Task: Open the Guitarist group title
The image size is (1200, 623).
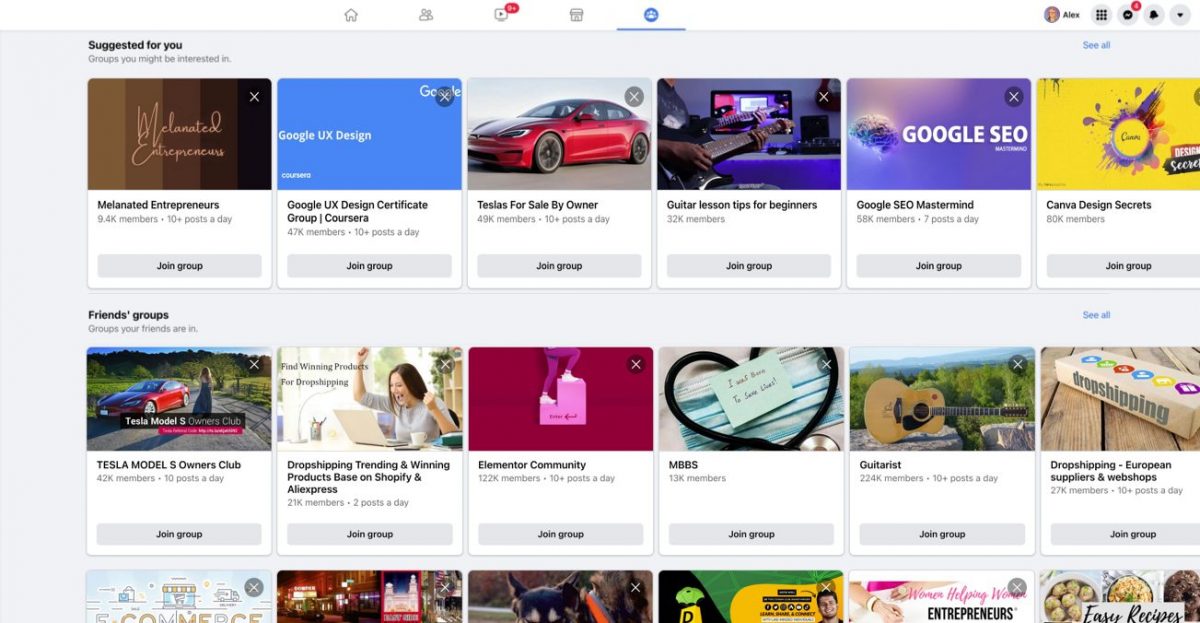Action: (x=880, y=465)
